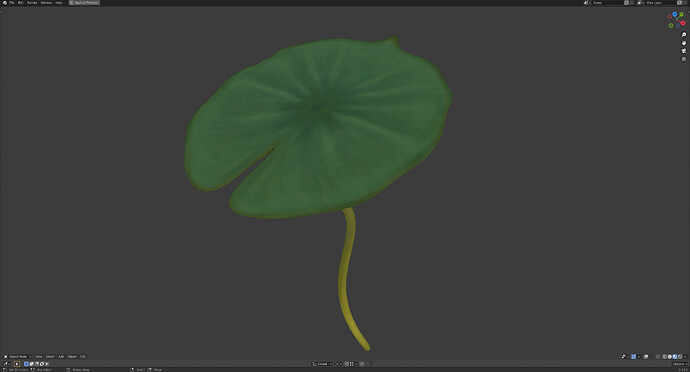Open the Object Mode dropdown
Viewport: 690px width, 372px height.
tap(18, 357)
